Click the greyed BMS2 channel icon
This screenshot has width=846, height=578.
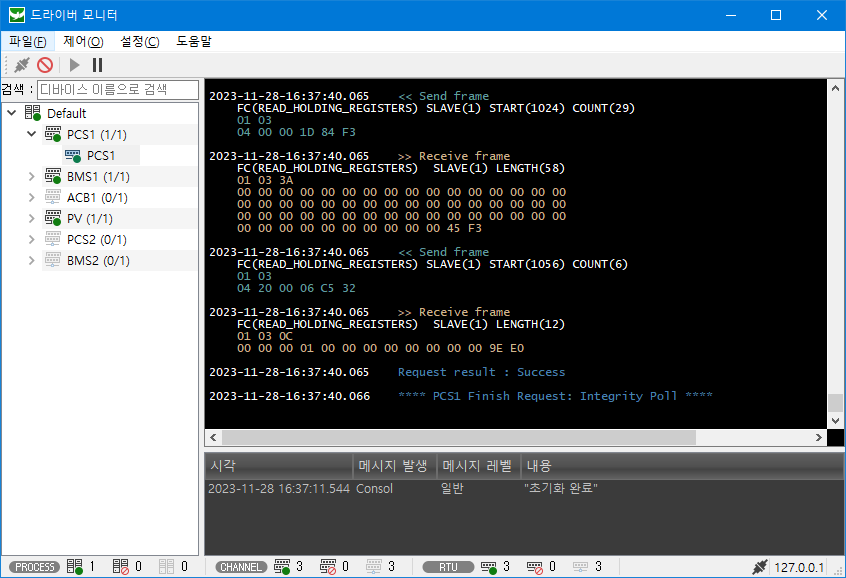coord(53,260)
